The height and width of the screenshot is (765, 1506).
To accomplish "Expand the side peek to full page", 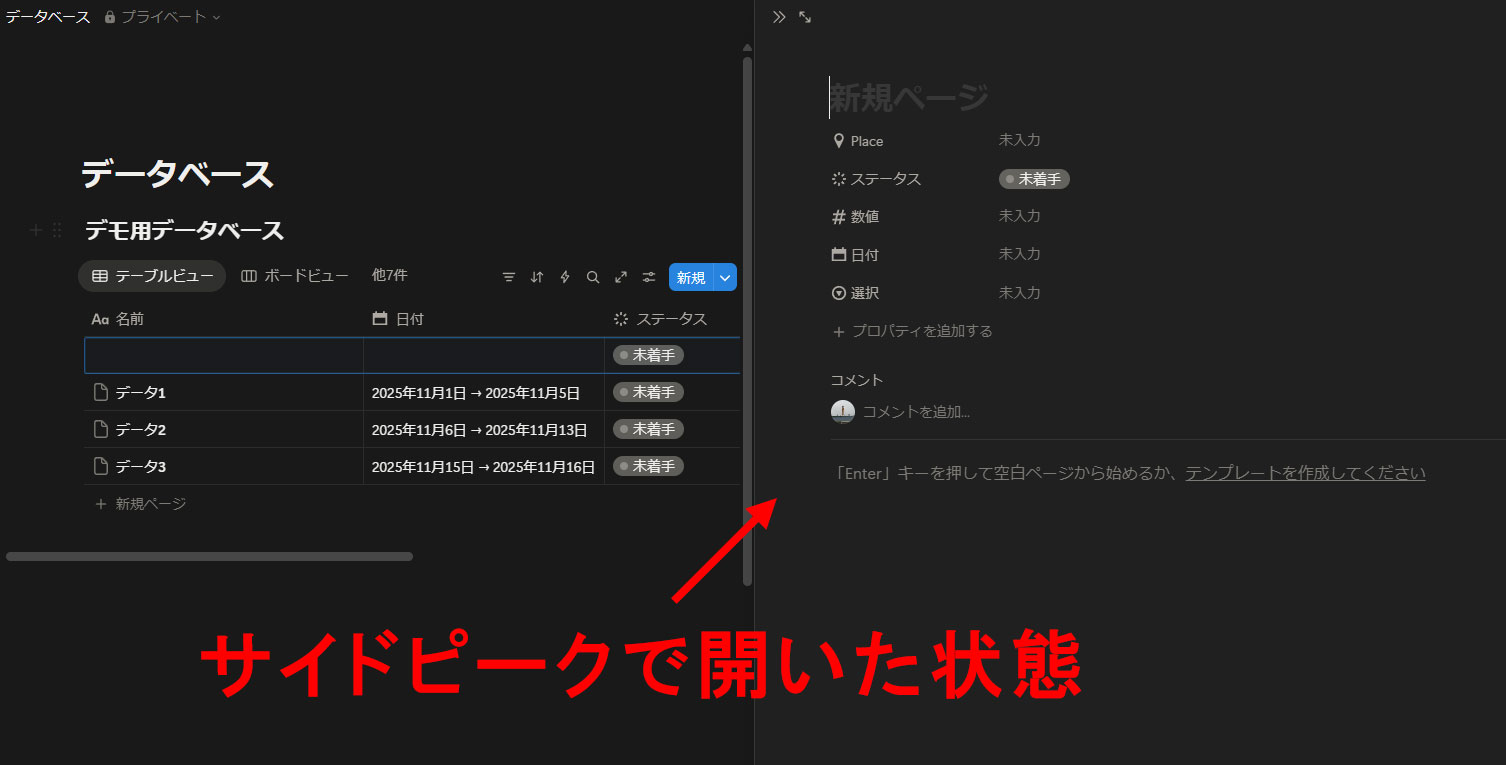I will tap(805, 17).
